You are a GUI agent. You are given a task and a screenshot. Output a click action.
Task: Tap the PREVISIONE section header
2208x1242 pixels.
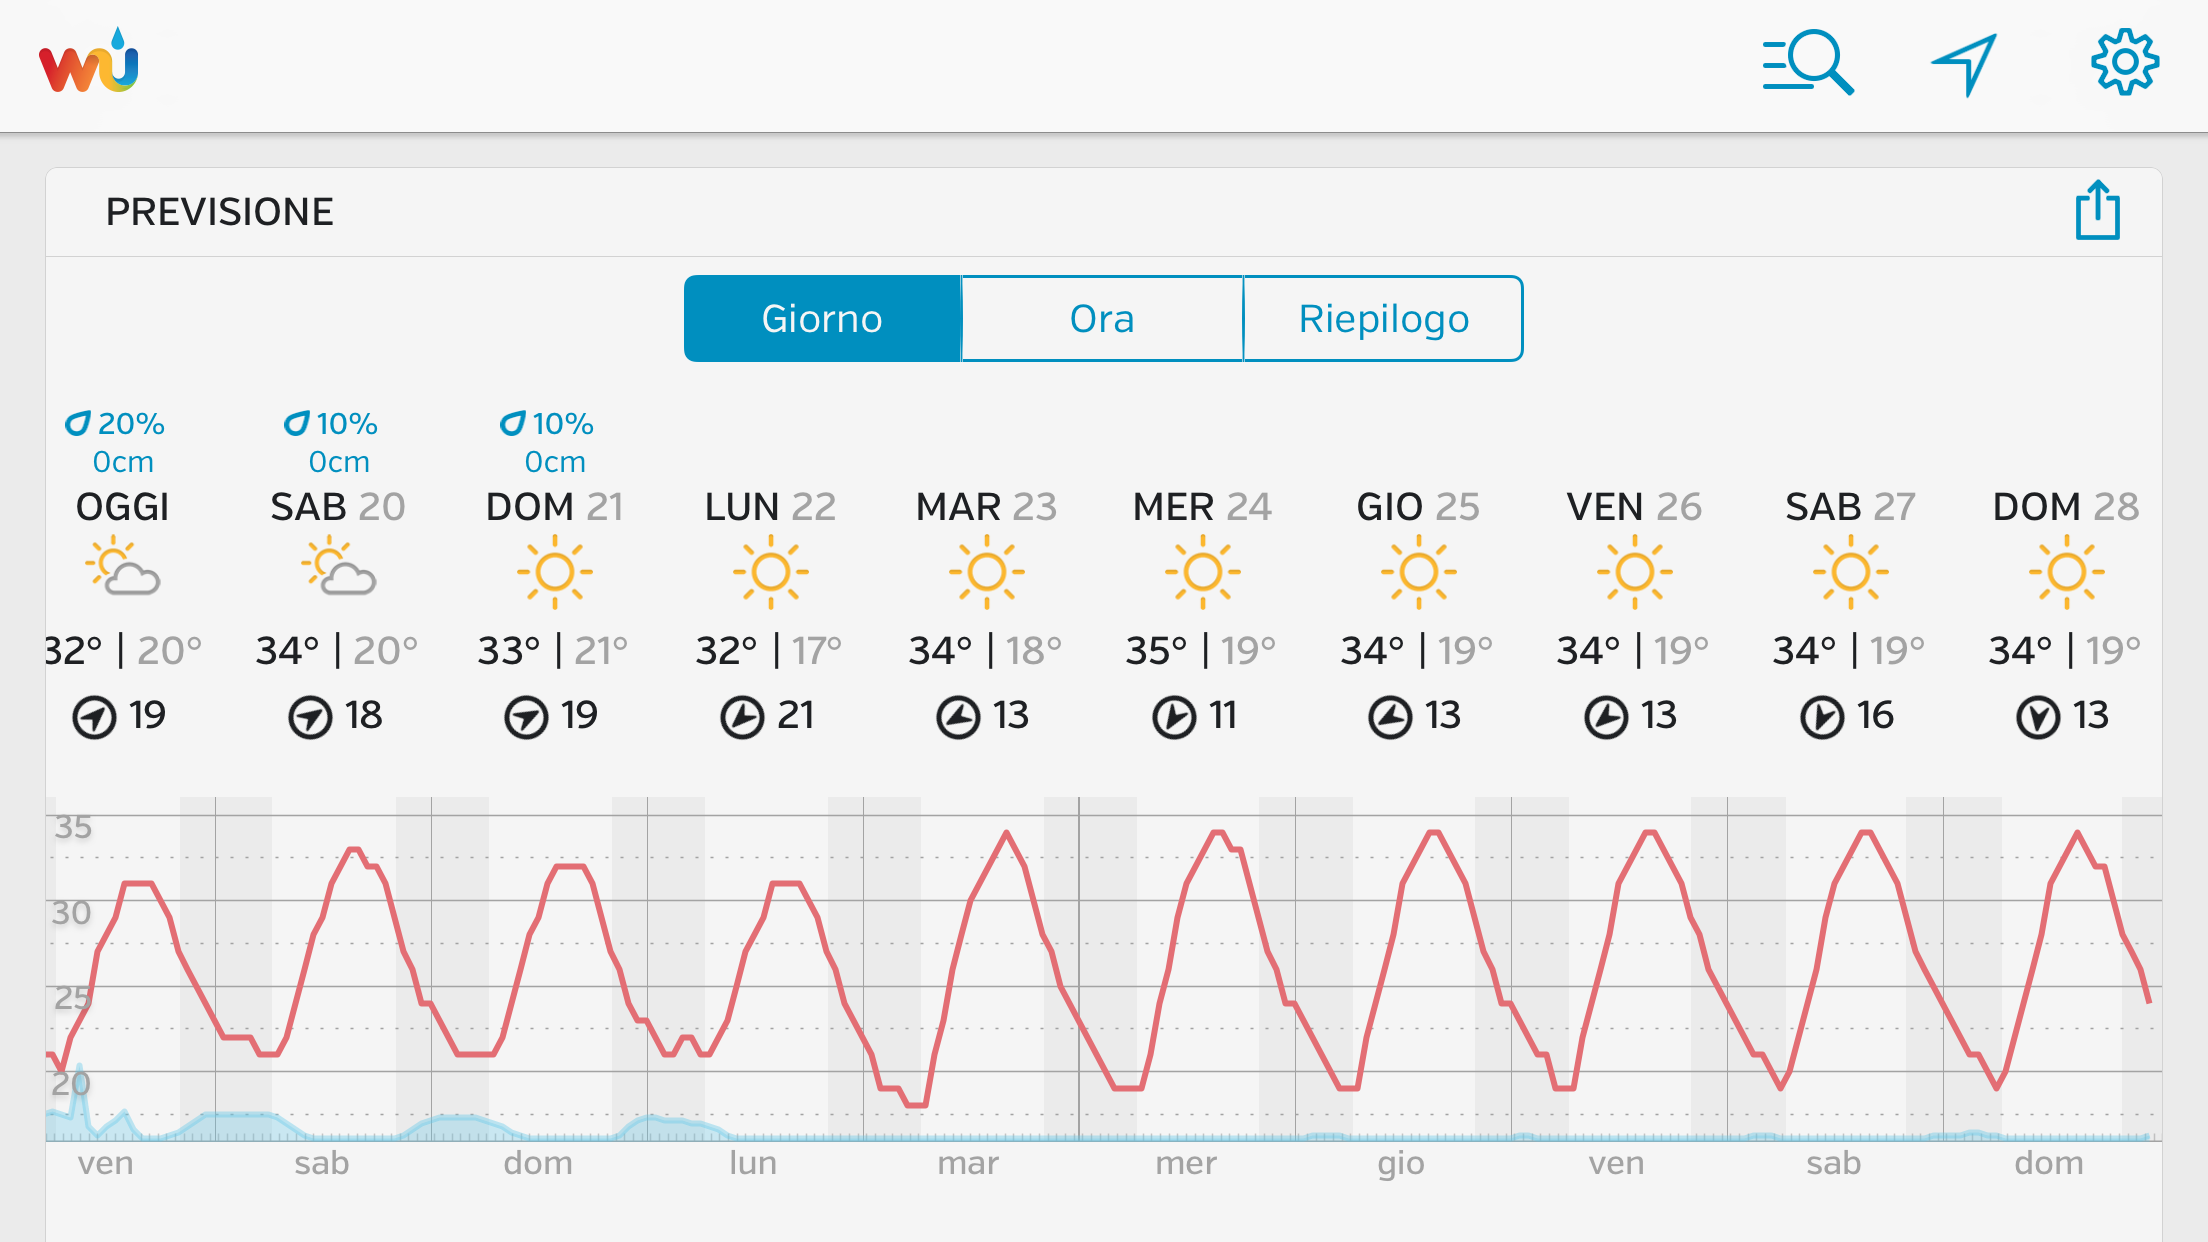tap(220, 212)
